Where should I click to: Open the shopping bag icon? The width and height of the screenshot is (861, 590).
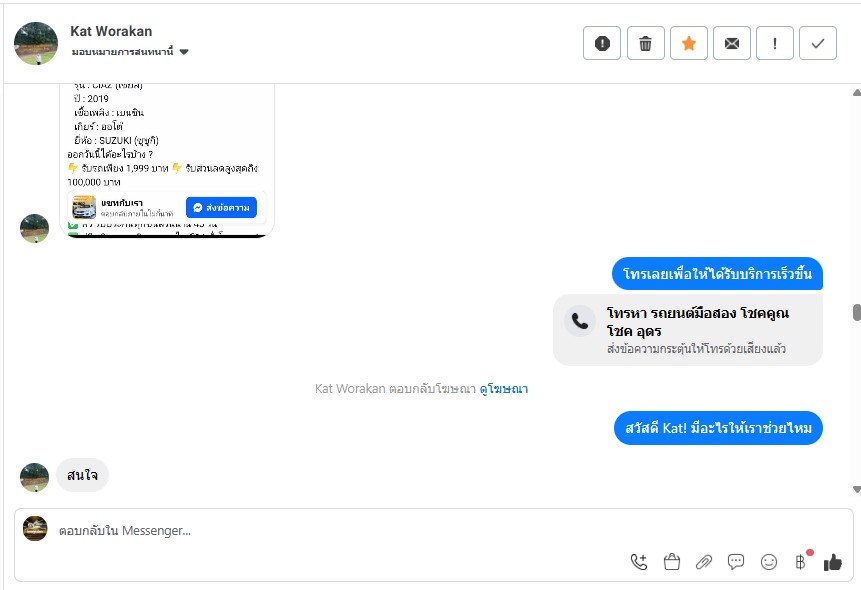(x=672, y=562)
